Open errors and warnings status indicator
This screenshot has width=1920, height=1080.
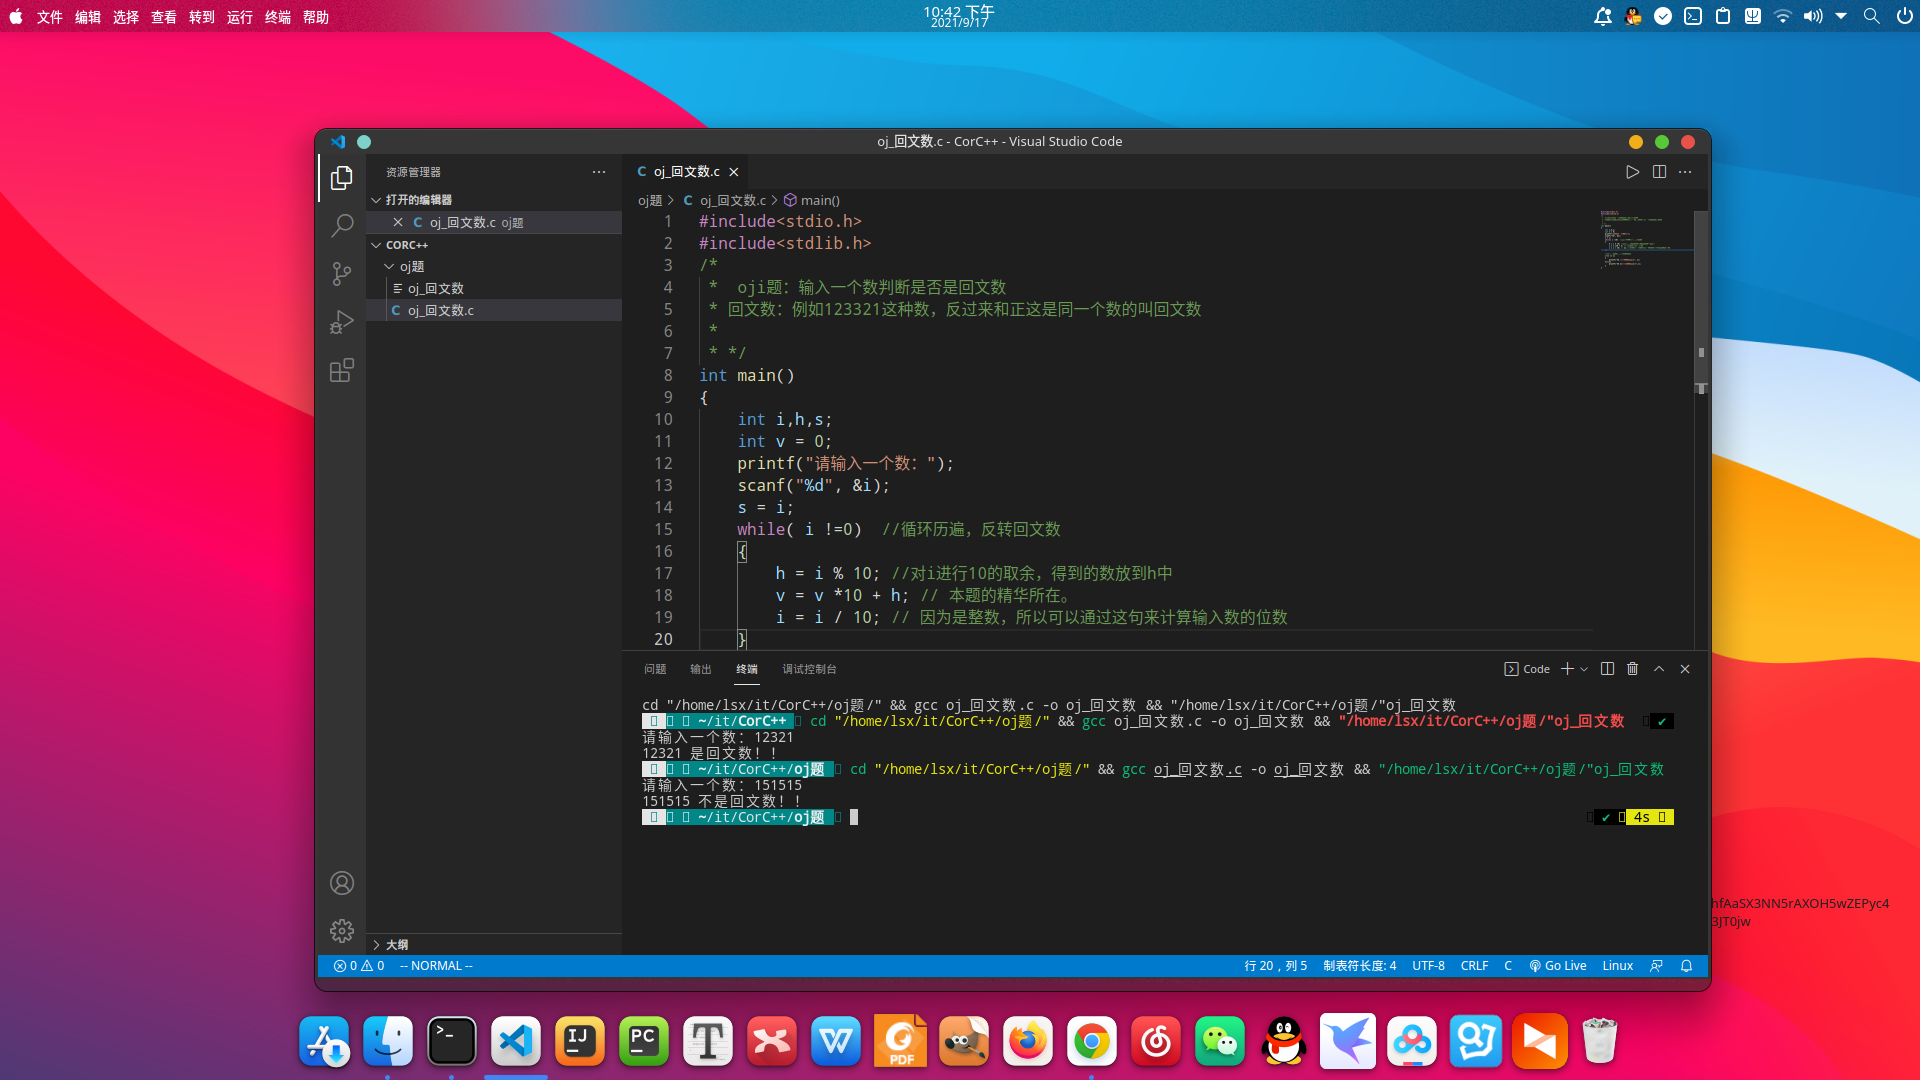click(x=359, y=966)
